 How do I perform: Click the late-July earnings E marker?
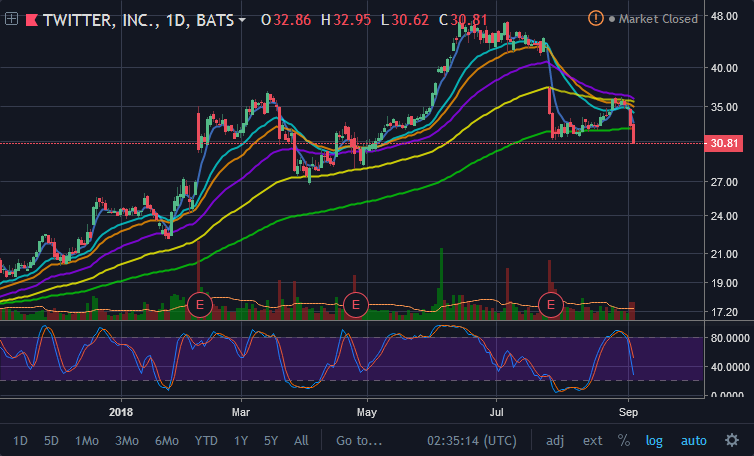(551, 304)
